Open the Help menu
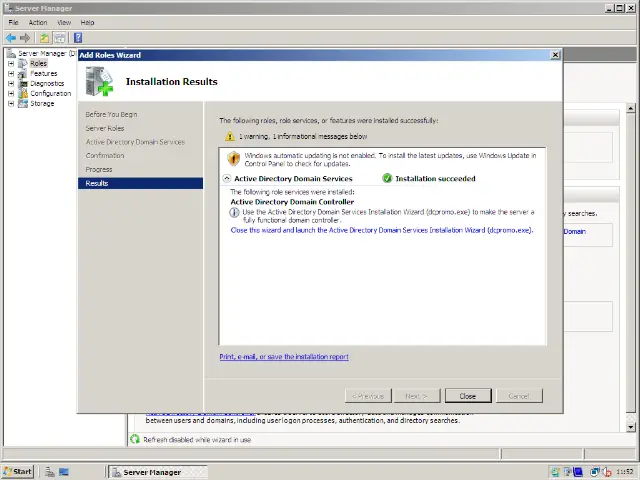640x480 pixels. (x=87, y=22)
